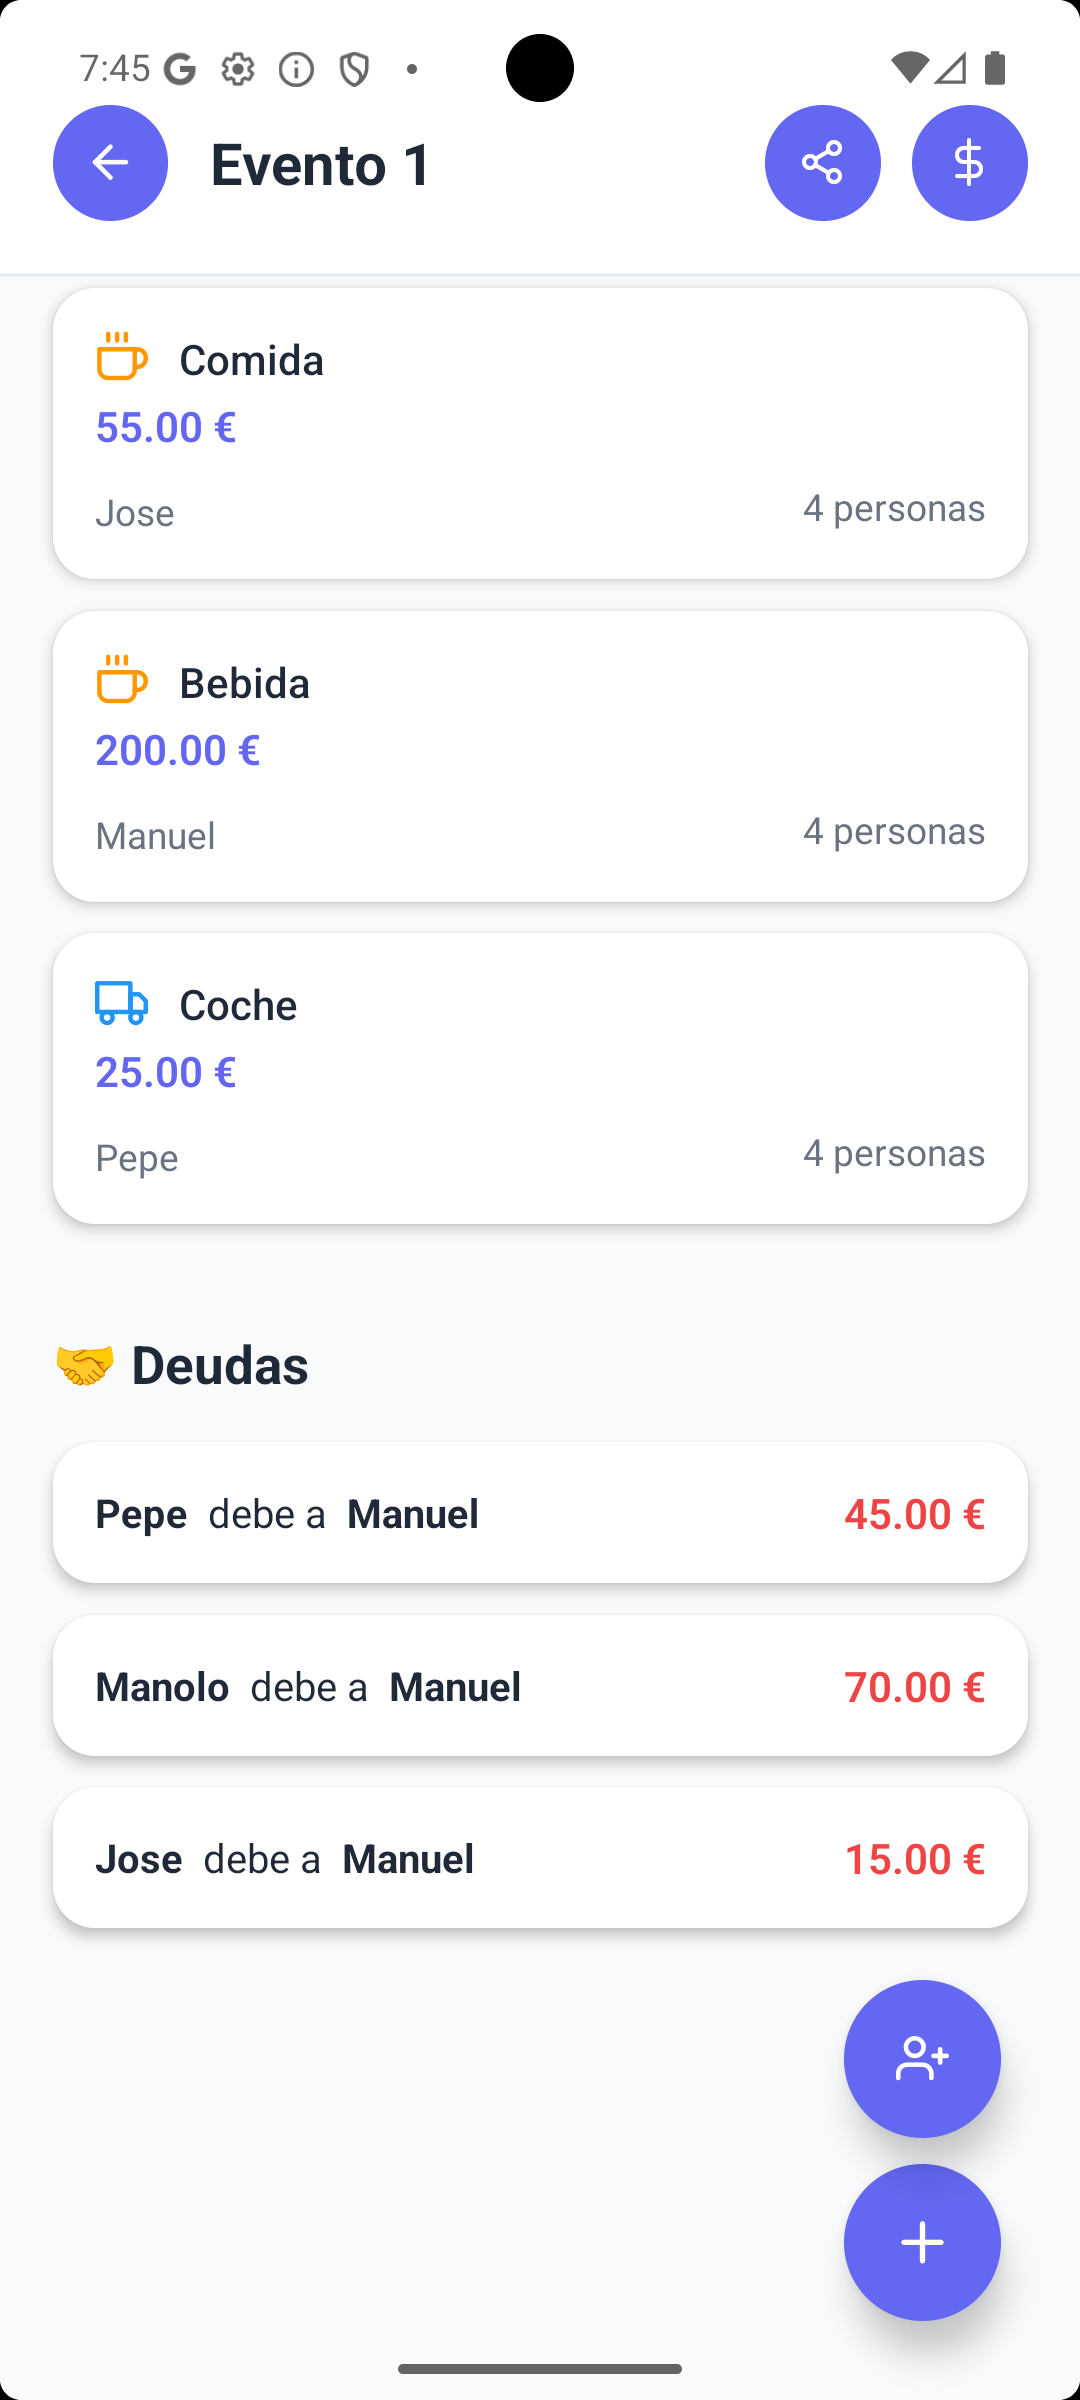Select the Jose debe a Manuel debt
Image resolution: width=1080 pixels, height=2400 pixels.
(x=540, y=1858)
